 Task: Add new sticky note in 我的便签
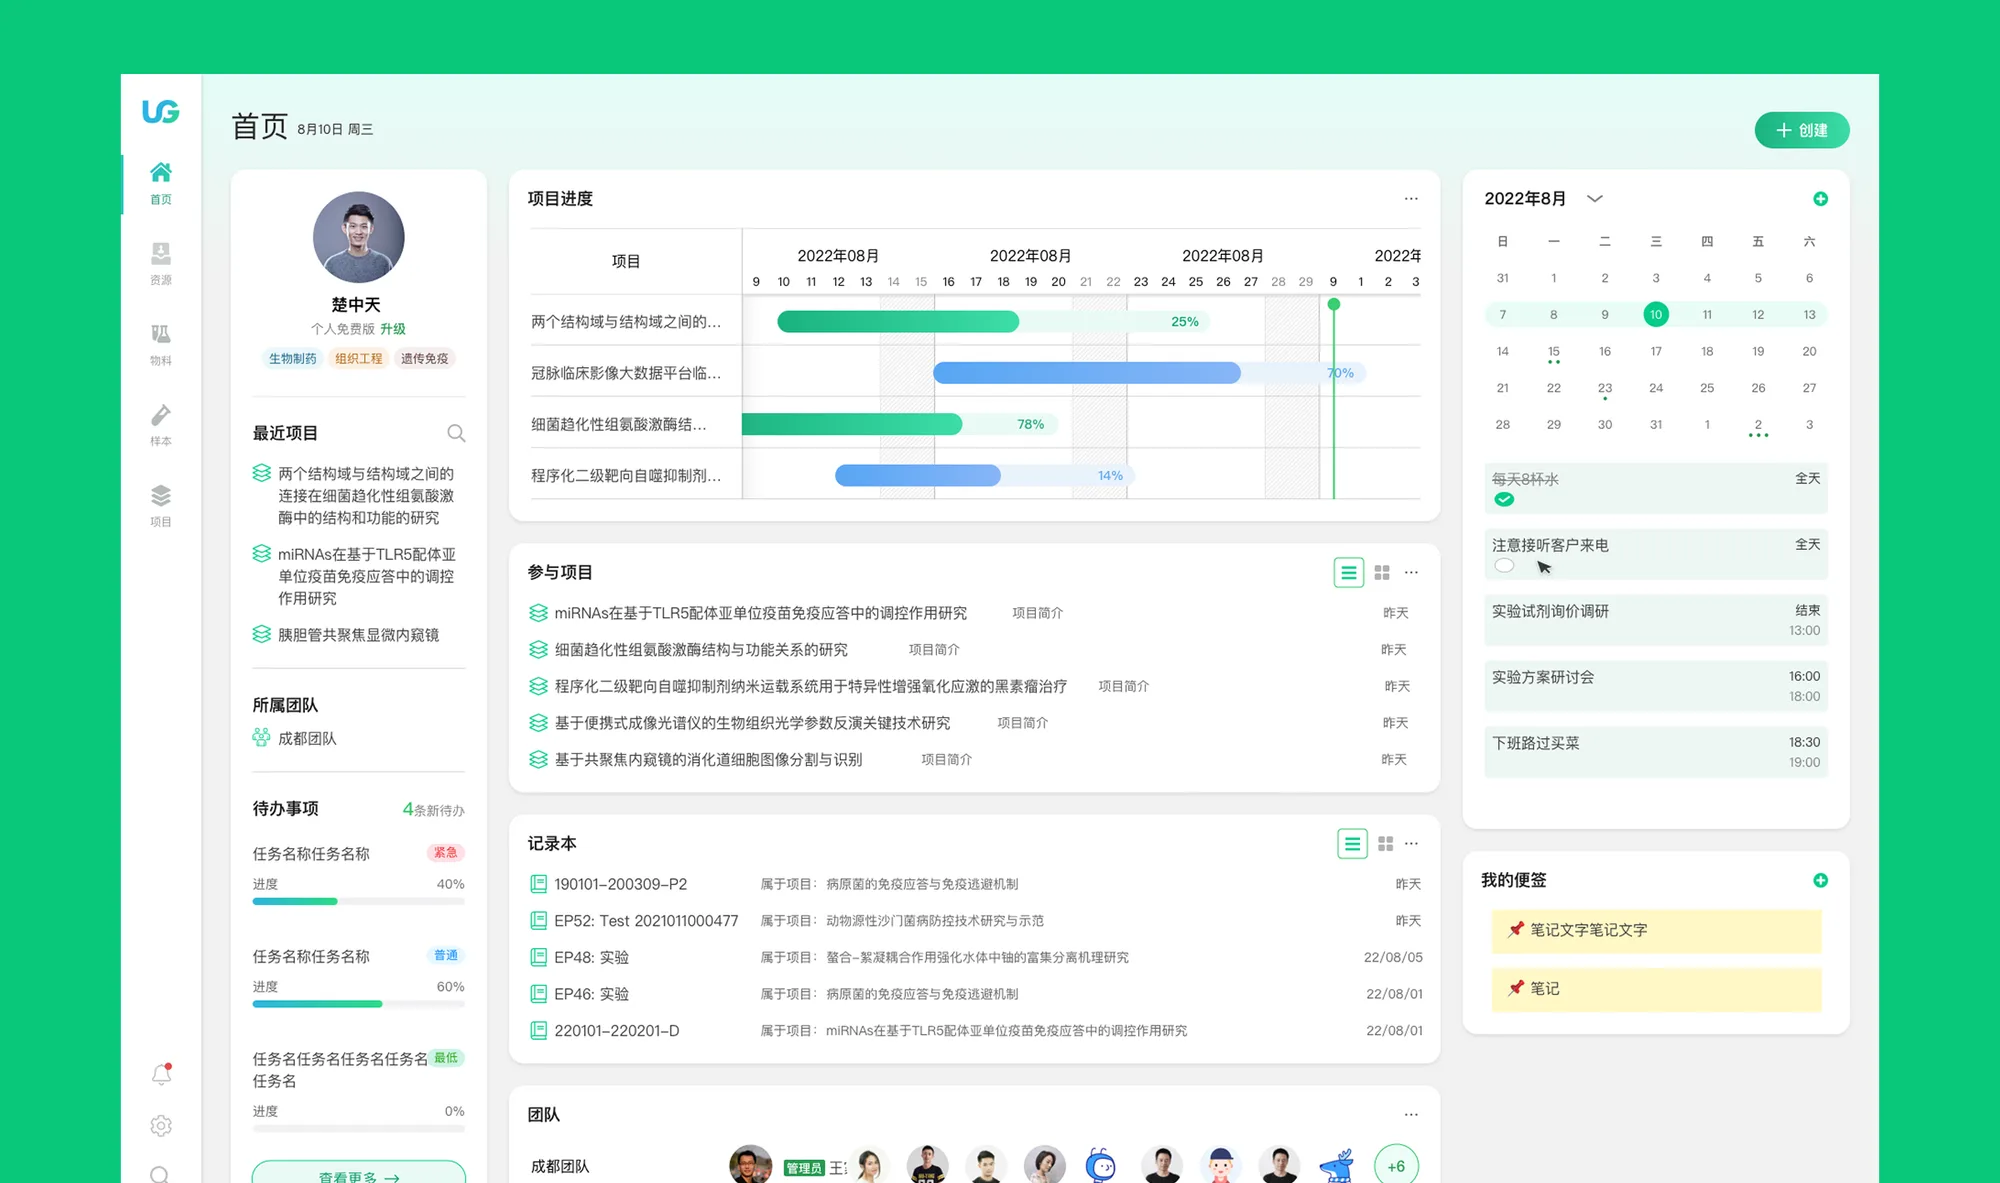click(1820, 880)
